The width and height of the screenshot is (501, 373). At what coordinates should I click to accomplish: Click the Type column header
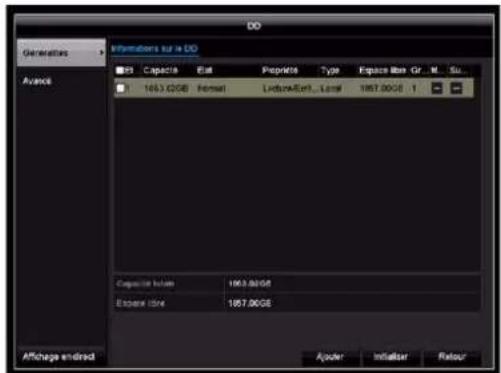[330, 70]
